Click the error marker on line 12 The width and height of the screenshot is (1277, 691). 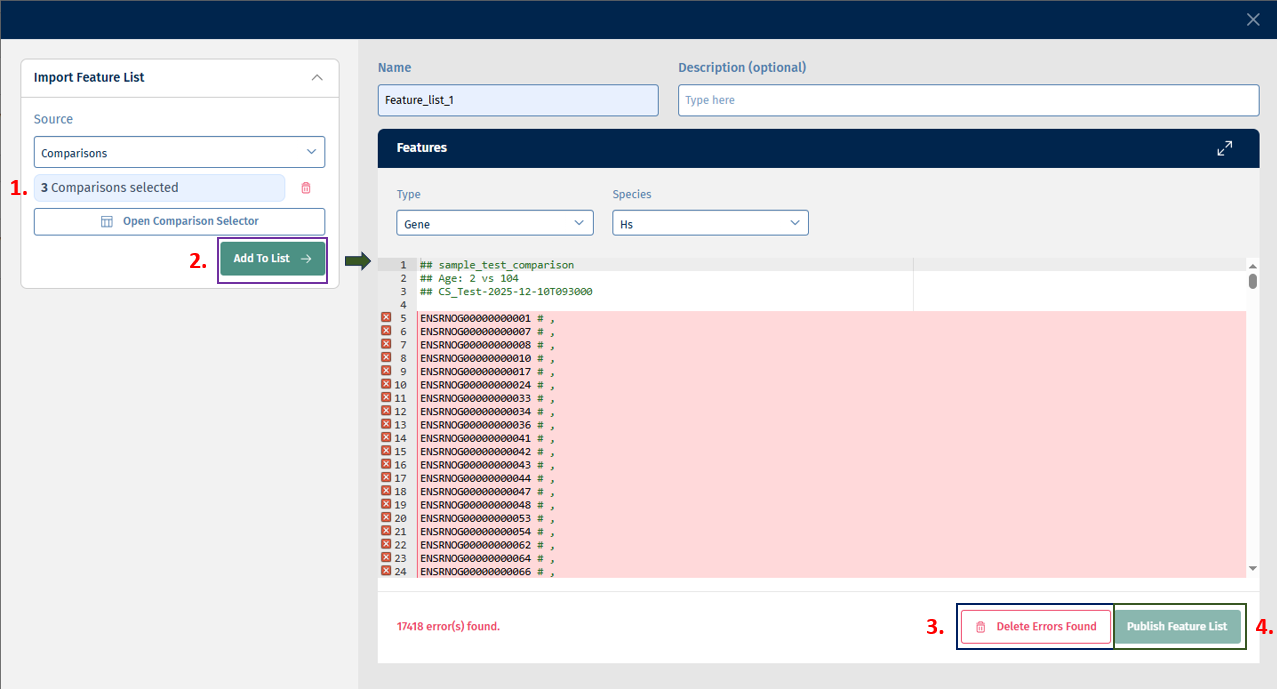click(x=386, y=411)
